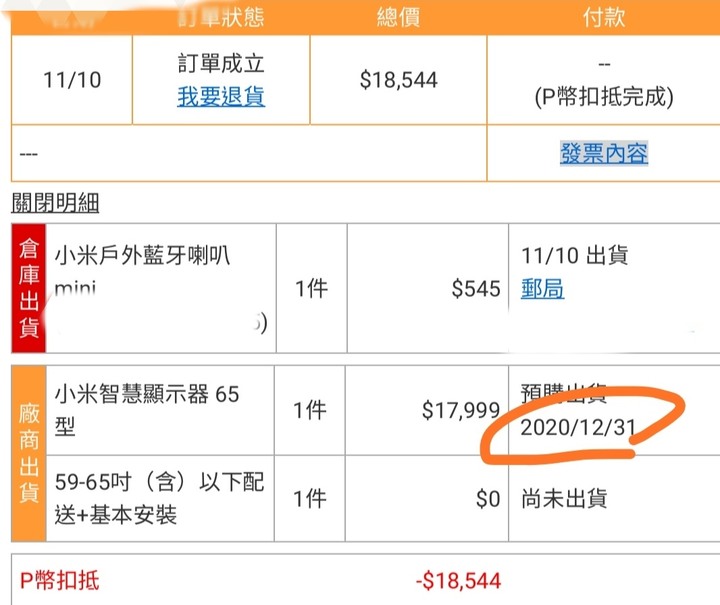The height and width of the screenshot is (605, 720).
Task: Select the 倉庫出貨 red label
Action: click(28, 288)
